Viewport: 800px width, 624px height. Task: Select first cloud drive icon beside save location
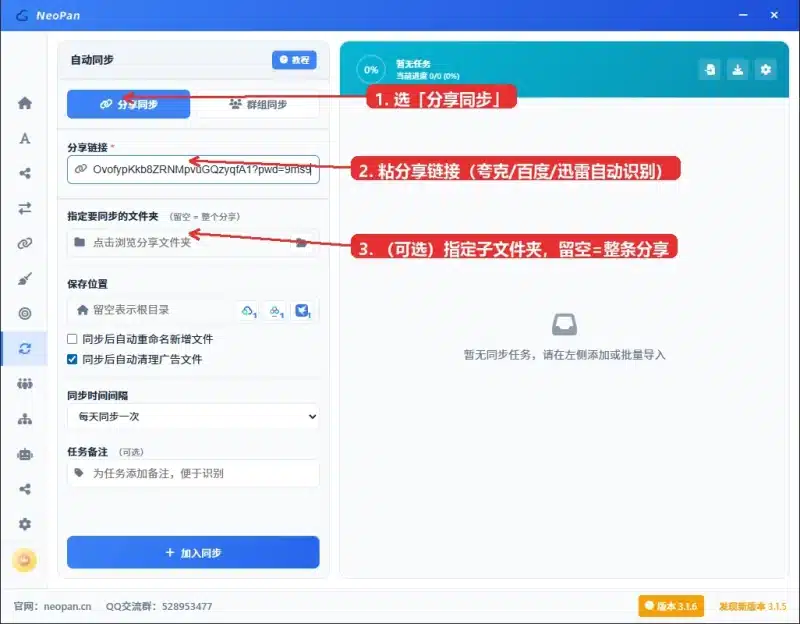248,311
